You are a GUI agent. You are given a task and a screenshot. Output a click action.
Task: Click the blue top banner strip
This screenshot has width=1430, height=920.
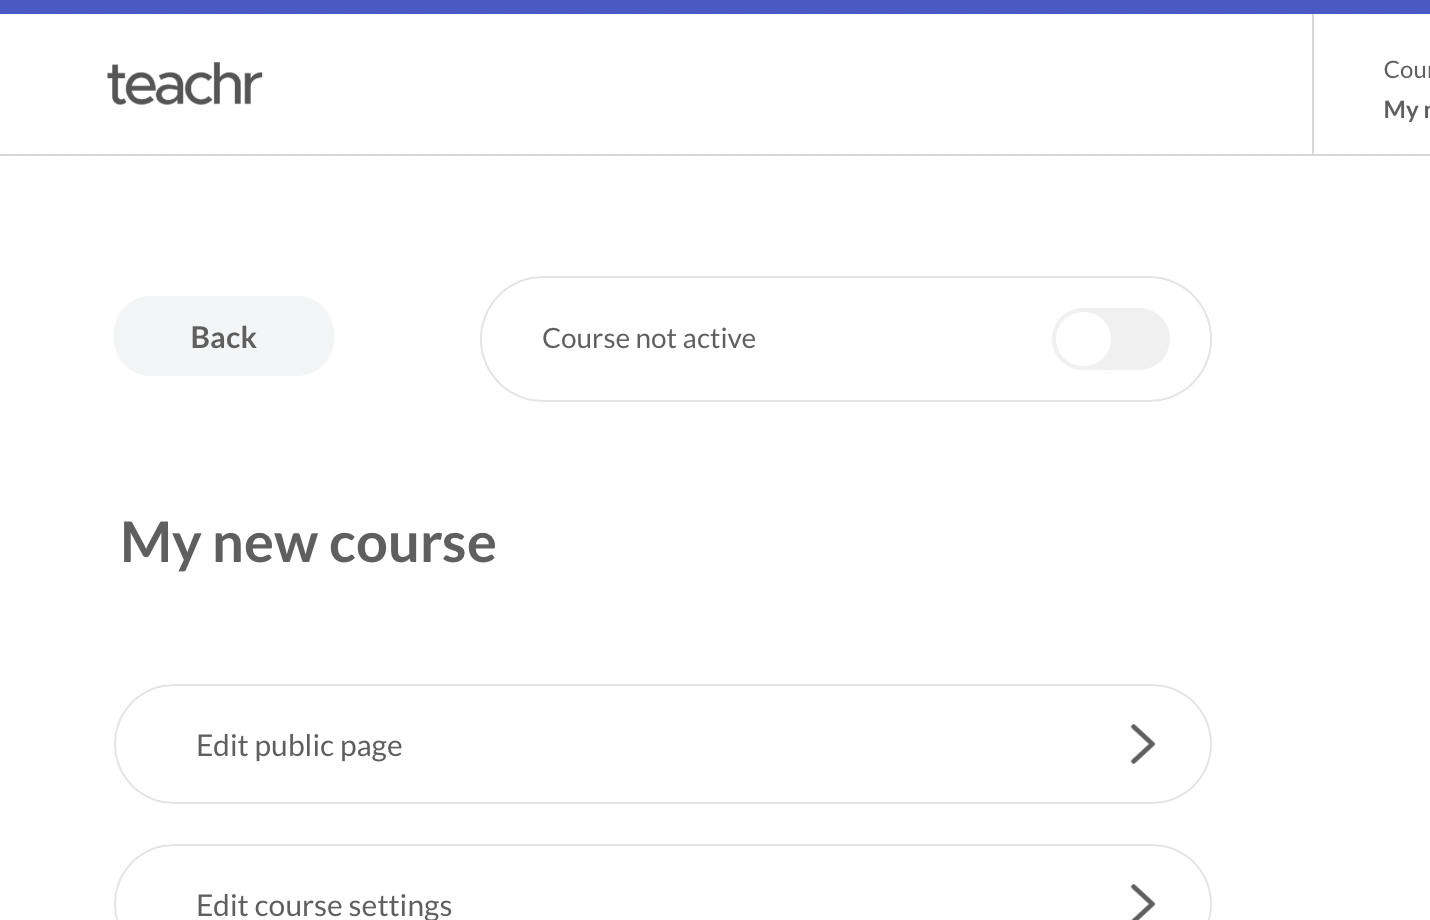[x=715, y=6]
